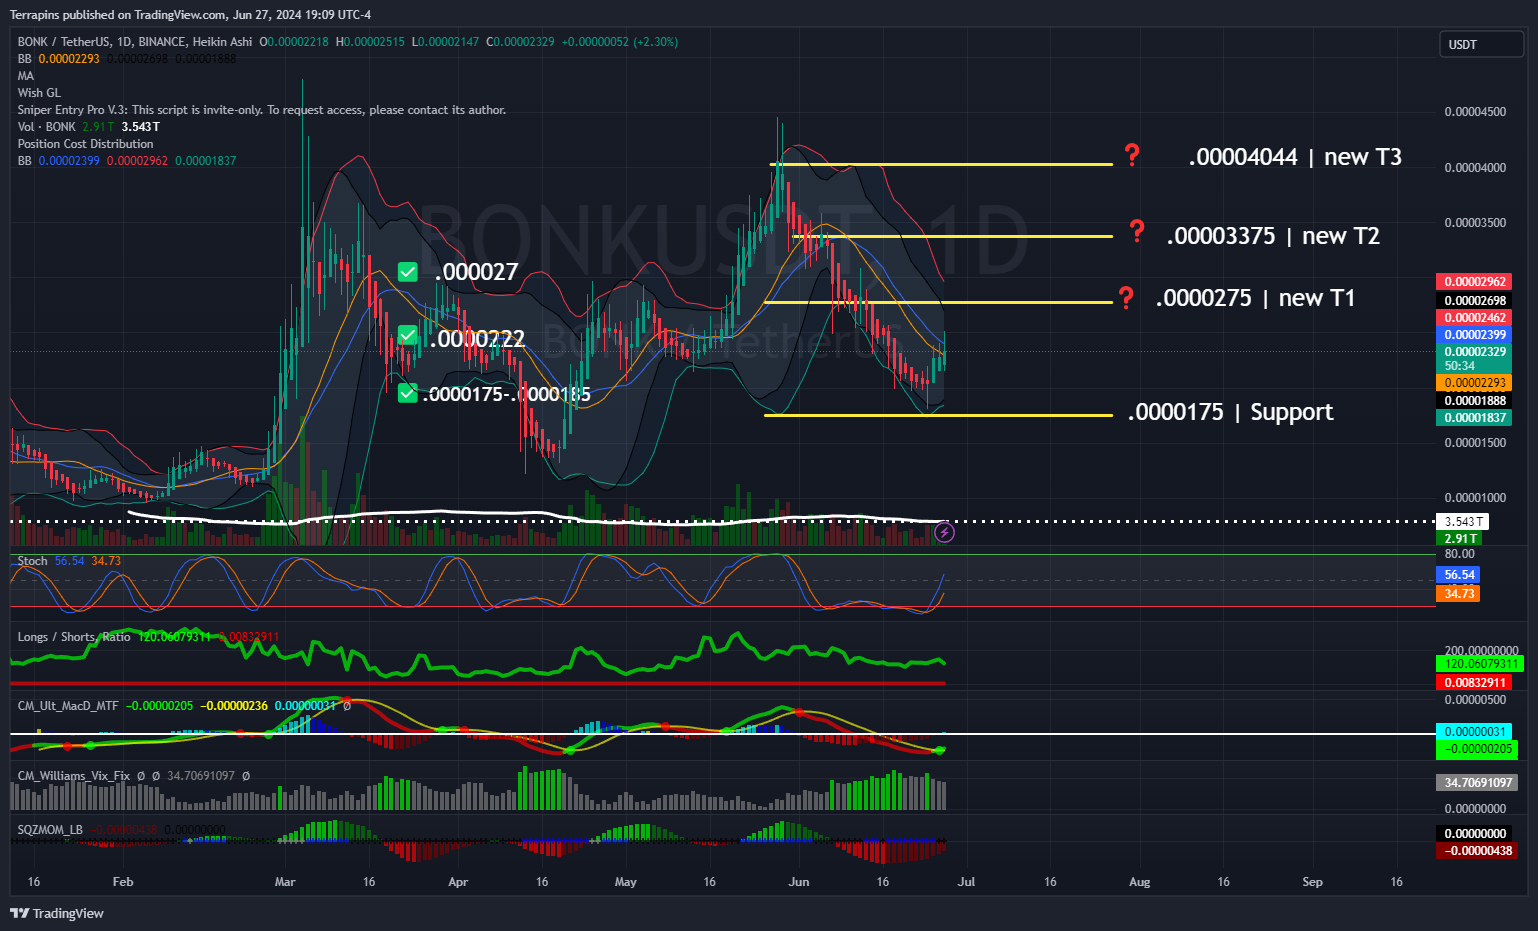Select the yellow T1 horizontal line at .0000275
Viewport: 1538px width, 931px height.
(x=938, y=302)
